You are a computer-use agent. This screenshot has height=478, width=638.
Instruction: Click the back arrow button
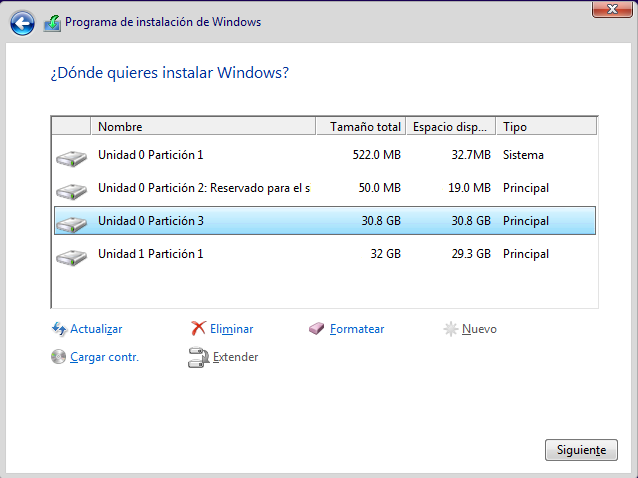coord(22,22)
